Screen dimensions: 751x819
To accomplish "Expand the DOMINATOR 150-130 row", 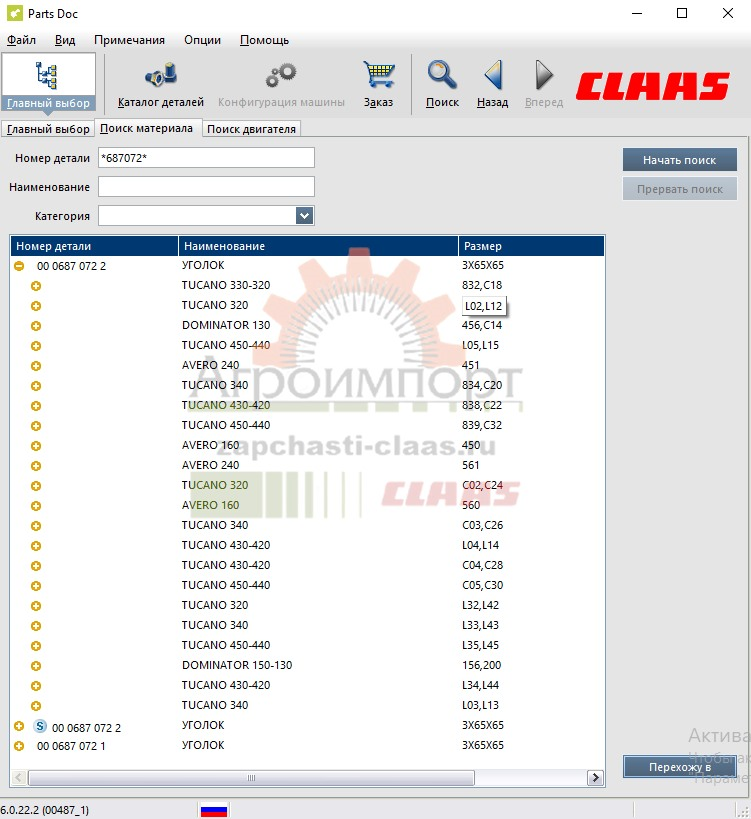I will (36, 666).
